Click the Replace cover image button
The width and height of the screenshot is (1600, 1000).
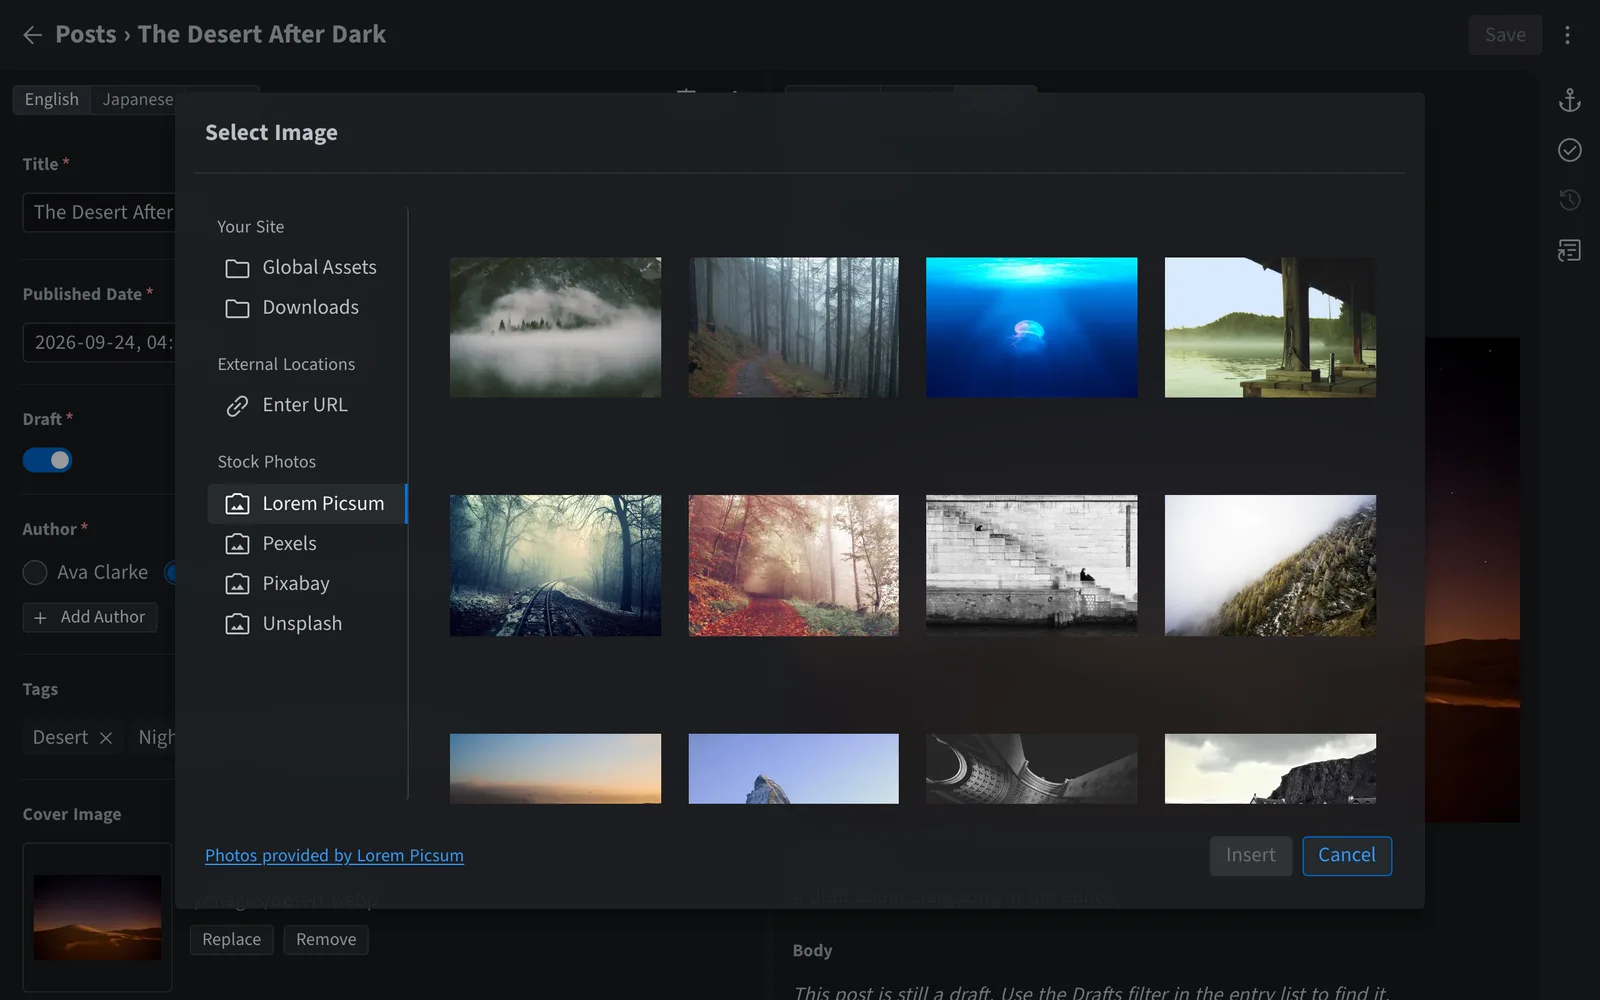point(231,939)
